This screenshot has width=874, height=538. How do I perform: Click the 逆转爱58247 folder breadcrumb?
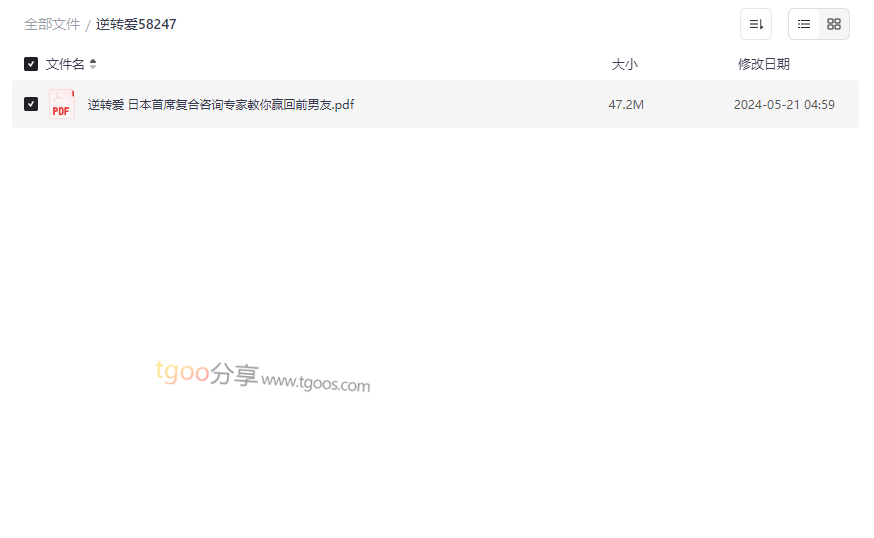coord(136,25)
